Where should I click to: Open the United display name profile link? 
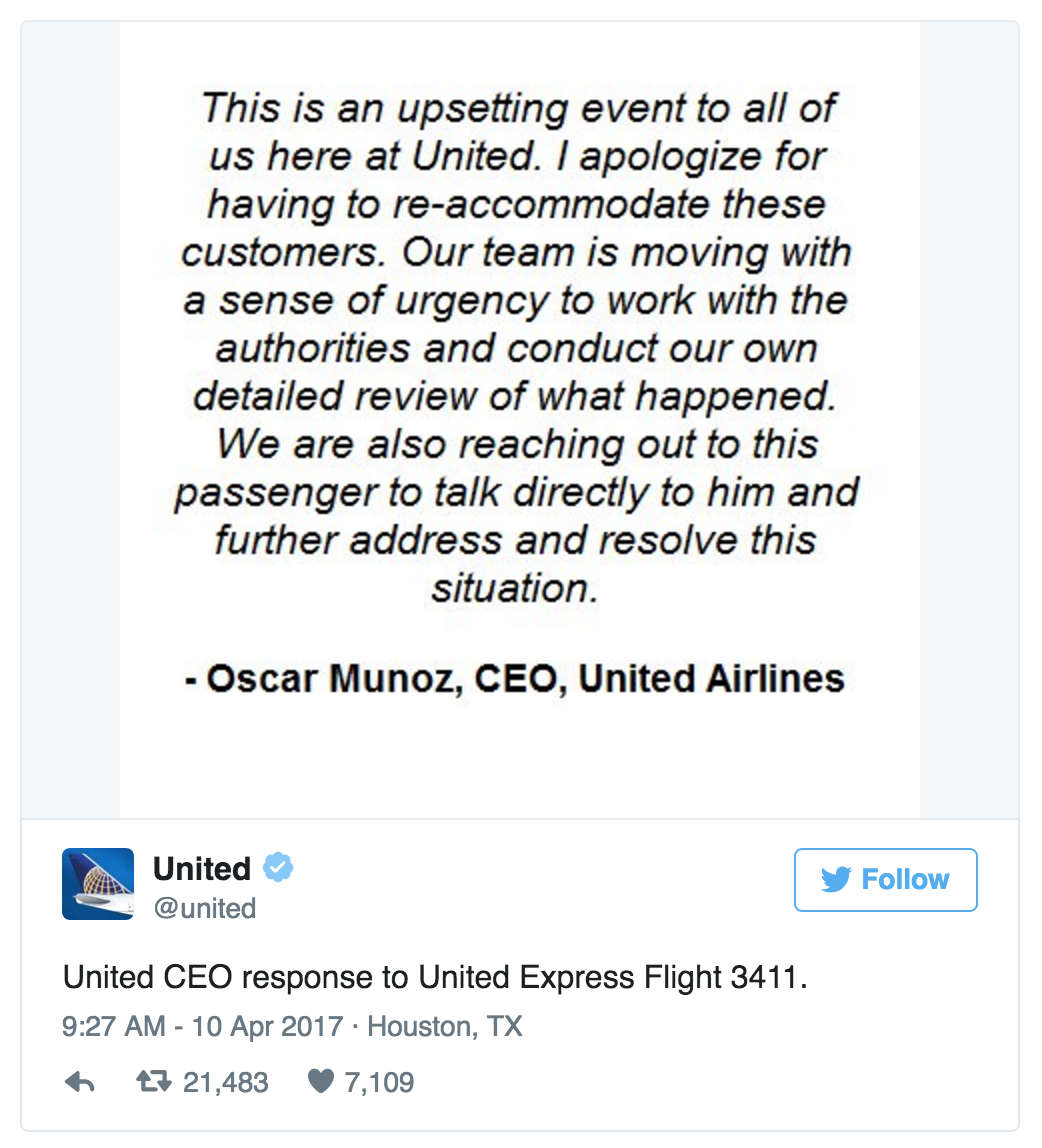coord(202,868)
